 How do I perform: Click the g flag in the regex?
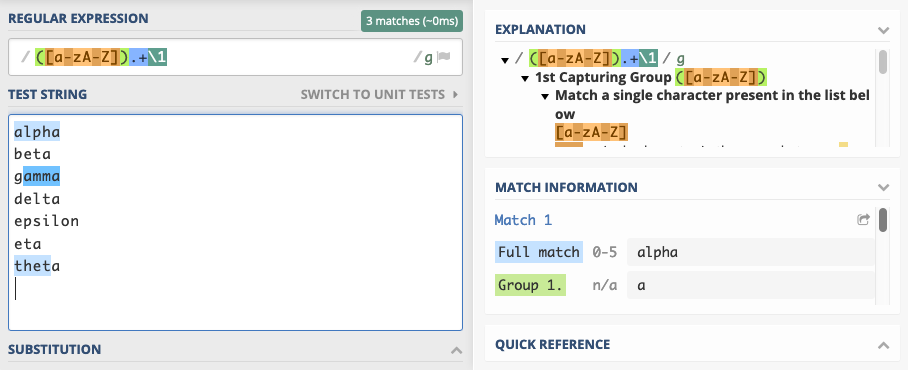(429, 57)
